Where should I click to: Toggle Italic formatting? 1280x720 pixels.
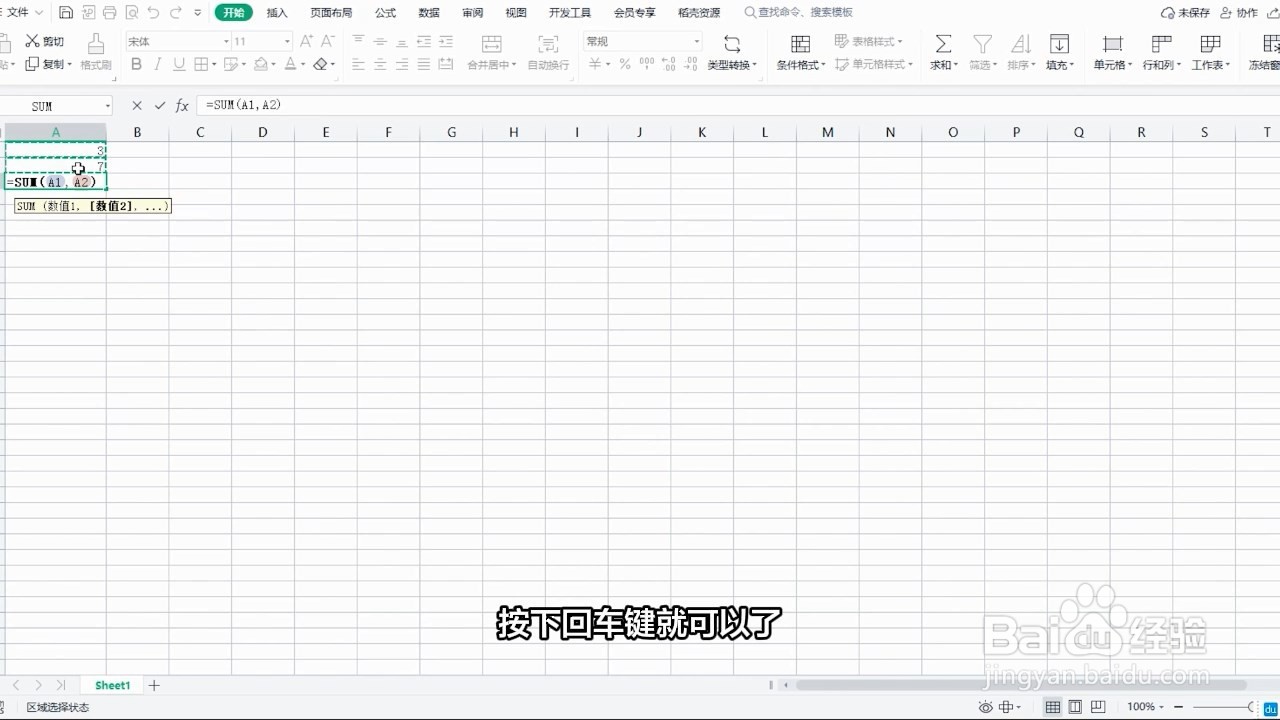tap(158, 64)
